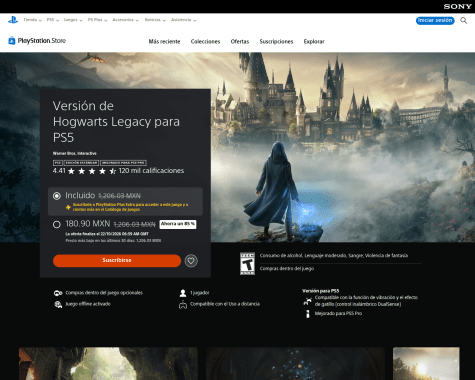
Task: Click the star rating row
Action: 92,171
